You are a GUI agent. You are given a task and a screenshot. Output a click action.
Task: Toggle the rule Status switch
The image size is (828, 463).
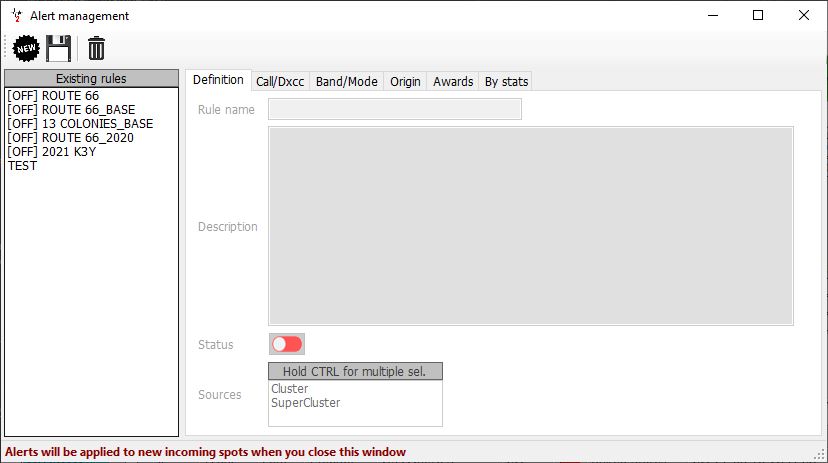click(x=287, y=344)
